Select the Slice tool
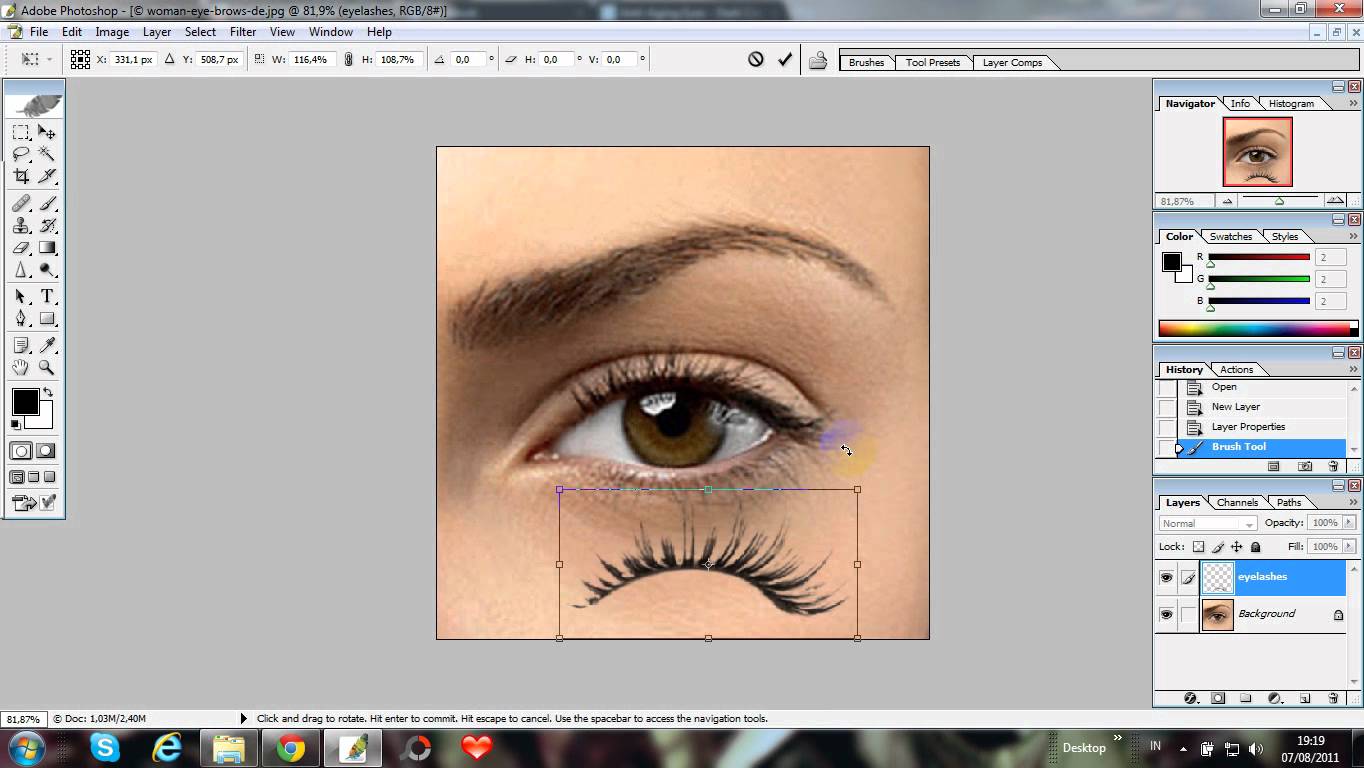Screen dimensions: 1364x768 pos(47,176)
